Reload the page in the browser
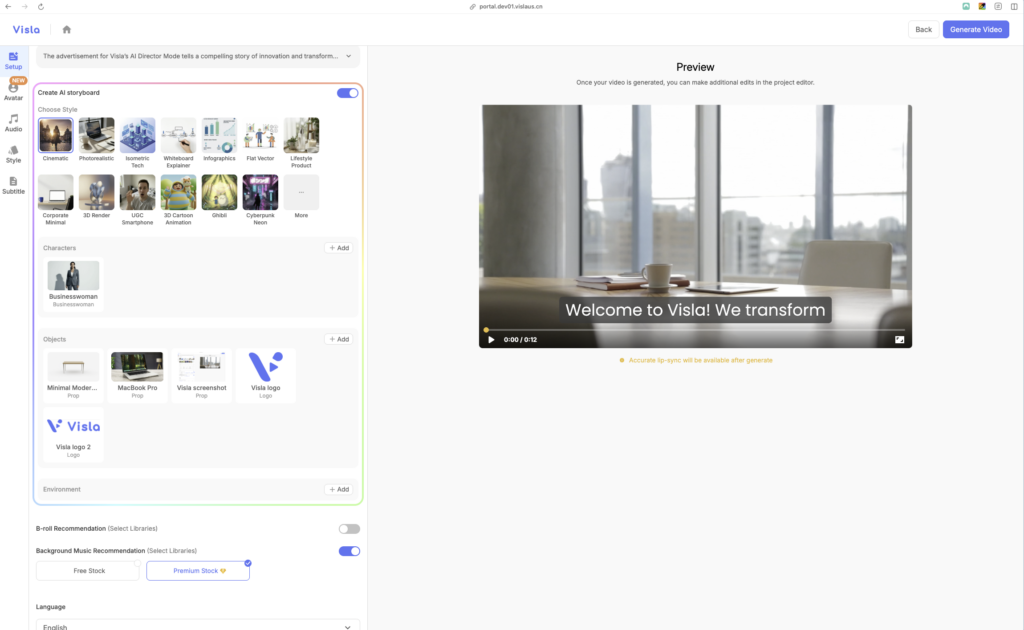Screen dimensions: 1024x630 click(x=40, y=6)
